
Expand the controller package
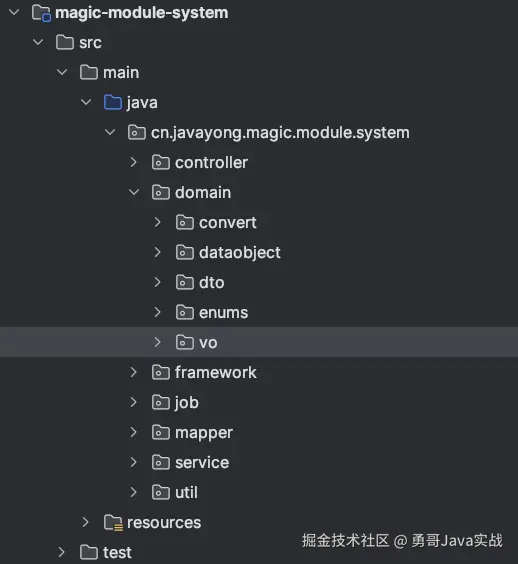(133, 163)
